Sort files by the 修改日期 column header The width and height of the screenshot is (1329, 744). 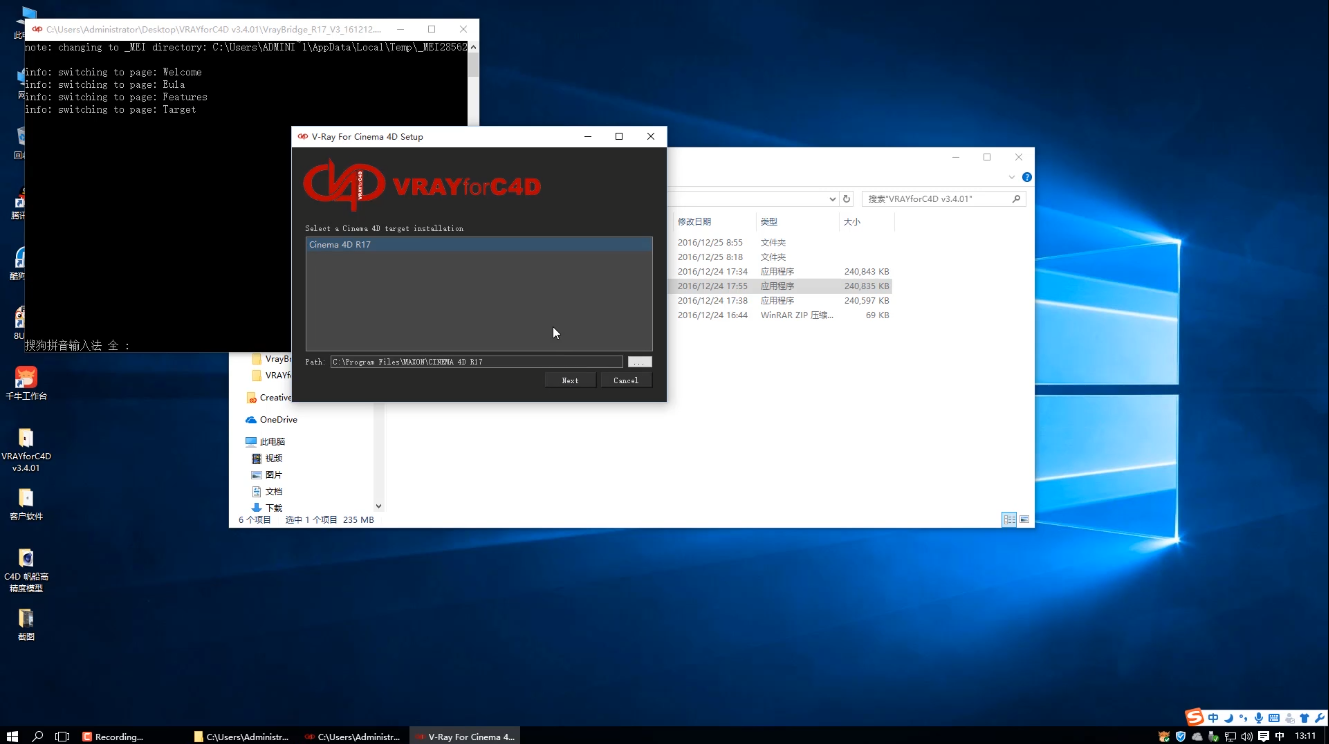[695, 222]
